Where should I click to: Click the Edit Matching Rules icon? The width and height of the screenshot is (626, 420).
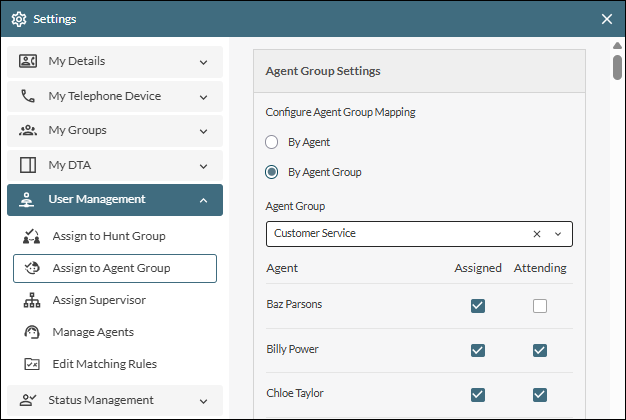(x=31, y=364)
